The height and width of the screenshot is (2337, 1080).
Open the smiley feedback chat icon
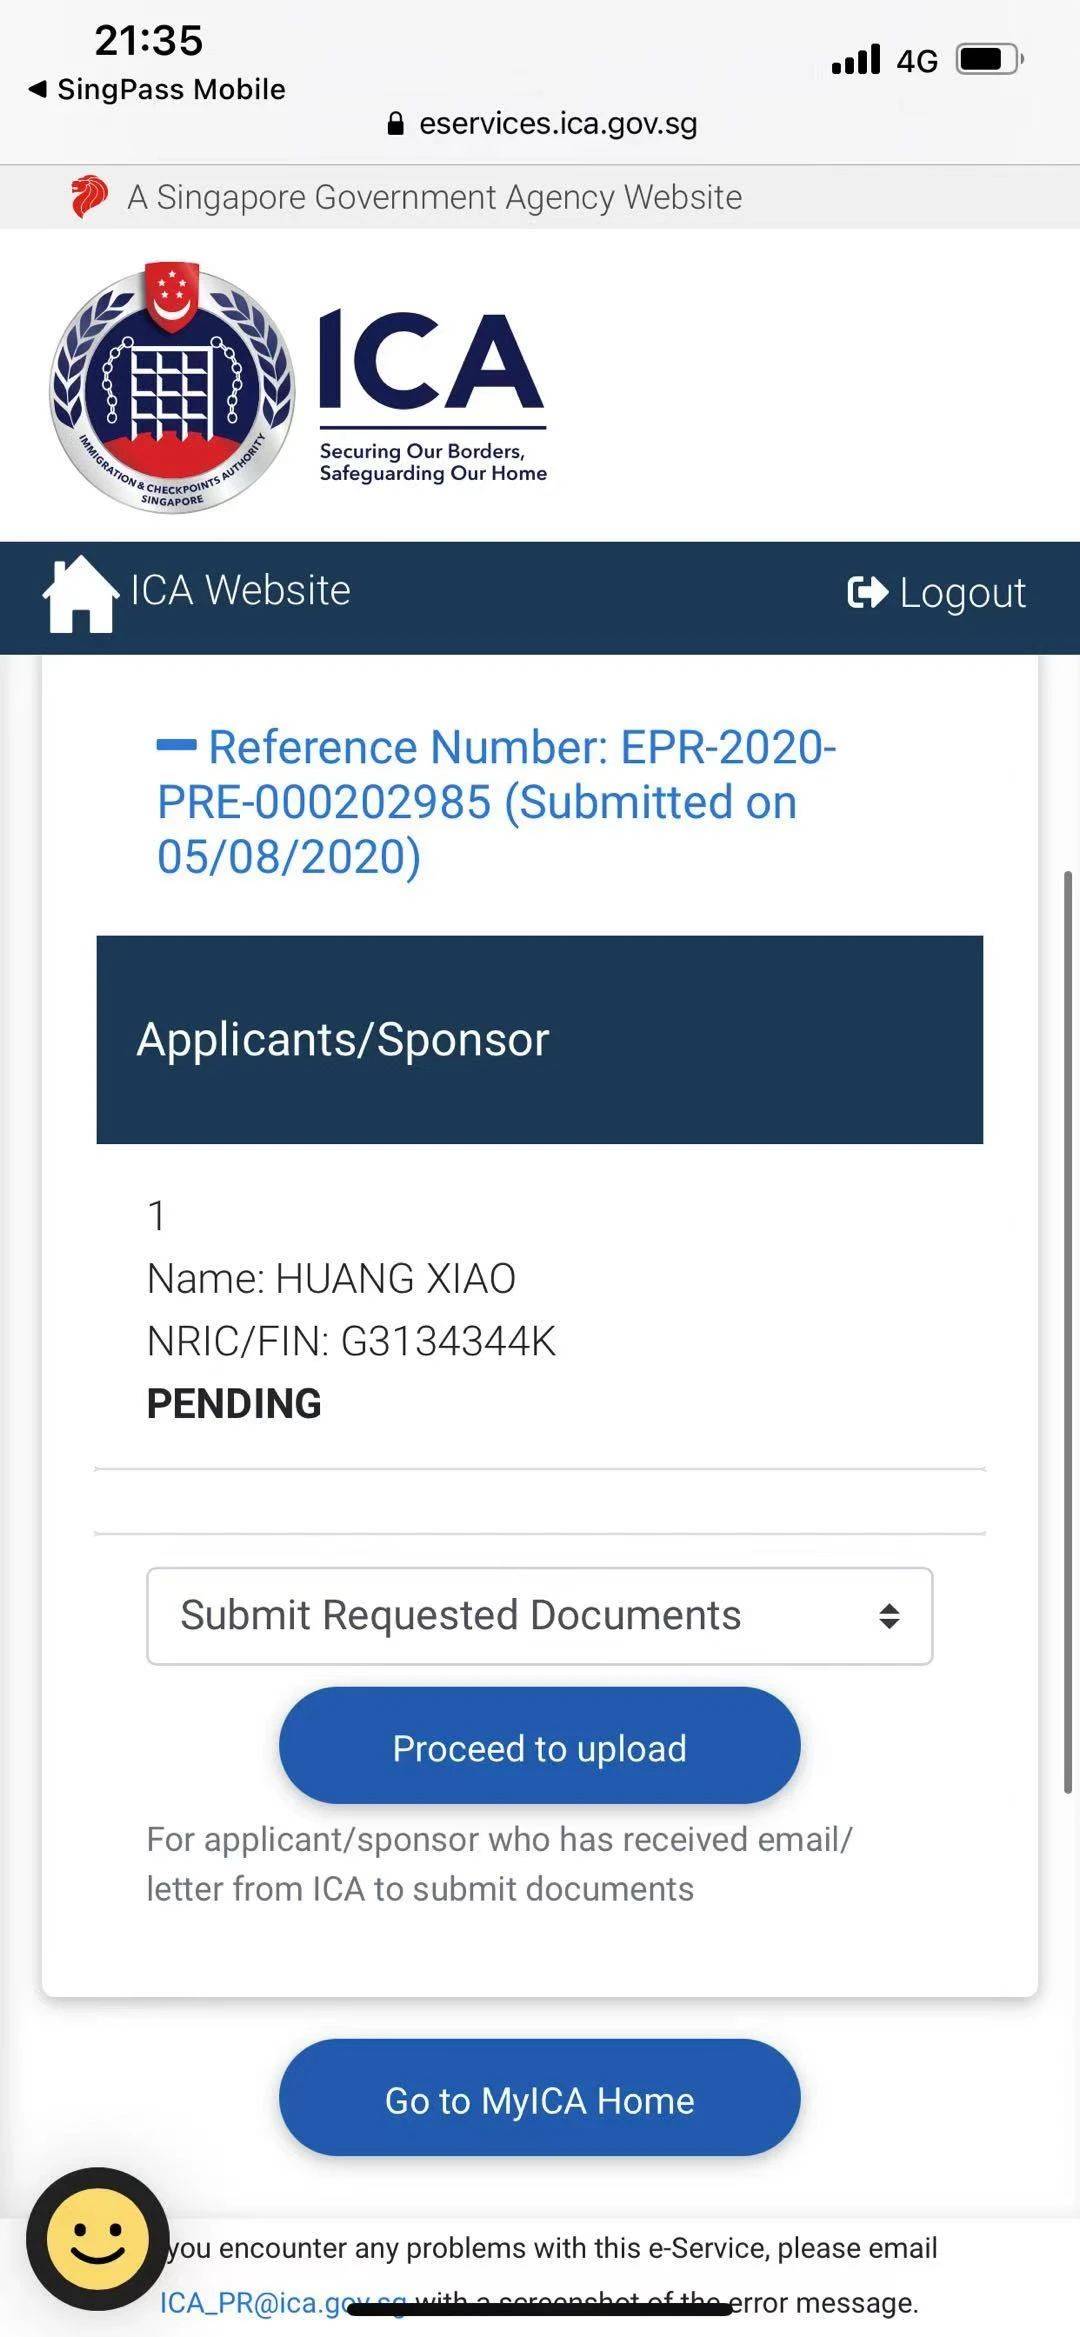pyautogui.click(x=97, y=2239)
